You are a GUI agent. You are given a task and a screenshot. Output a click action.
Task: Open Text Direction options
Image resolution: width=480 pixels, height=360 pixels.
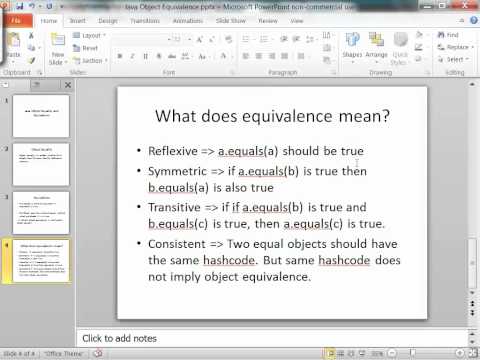tap(327, 35)
